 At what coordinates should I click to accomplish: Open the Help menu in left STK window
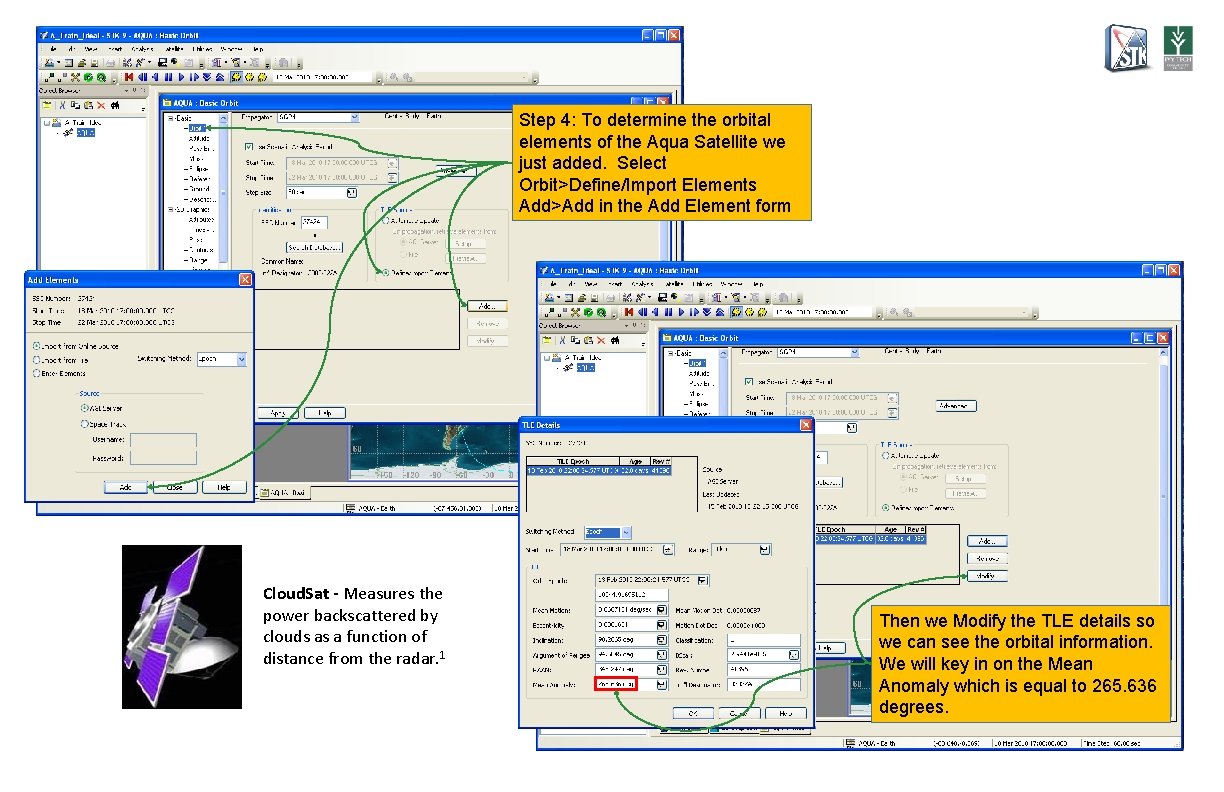point(258,49)
